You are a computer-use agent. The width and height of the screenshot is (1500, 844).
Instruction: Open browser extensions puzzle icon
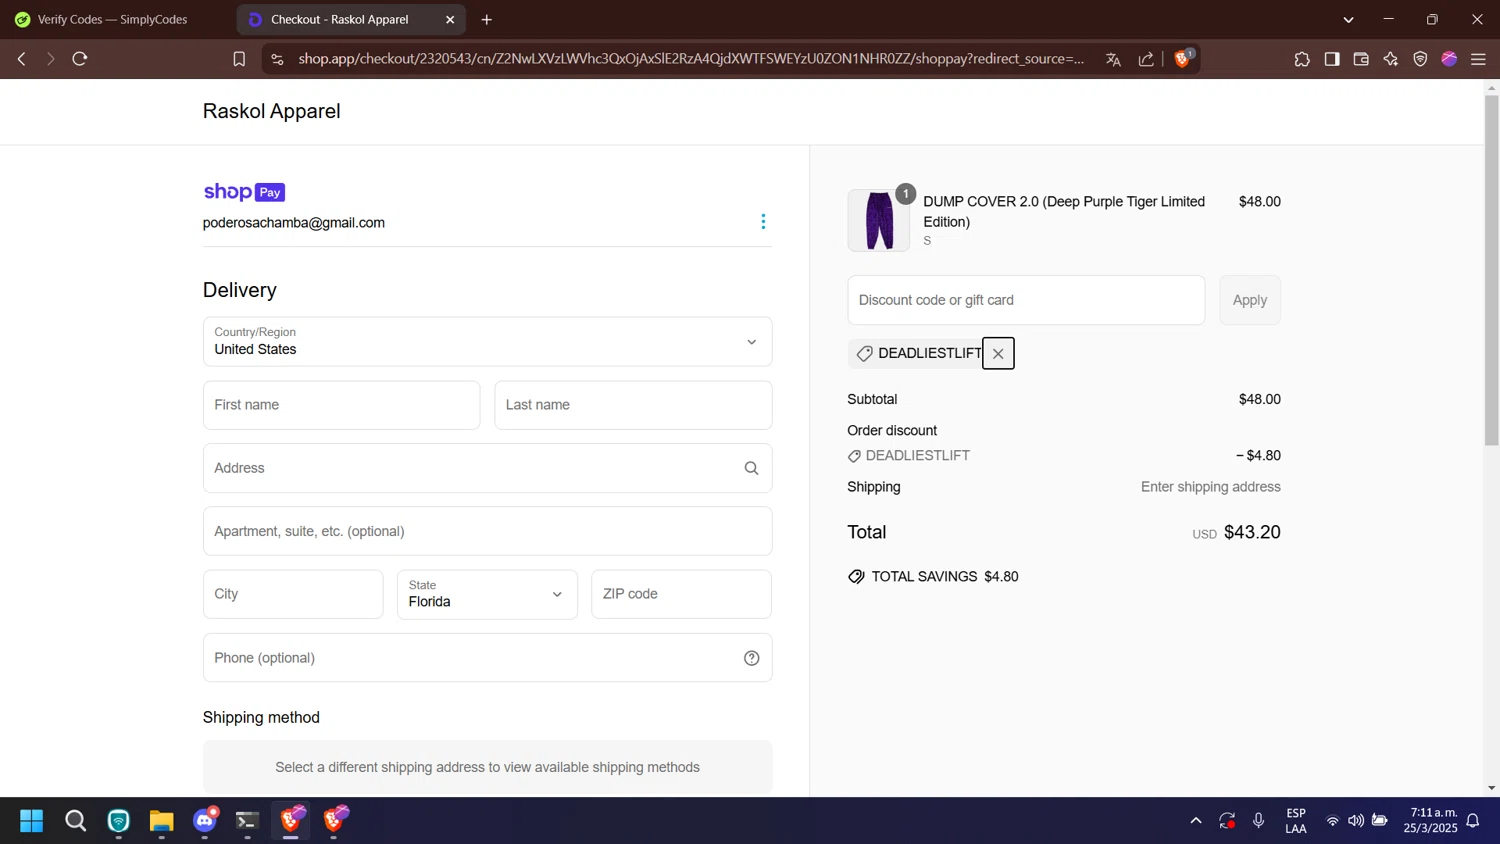click(x=1302, y=59)
